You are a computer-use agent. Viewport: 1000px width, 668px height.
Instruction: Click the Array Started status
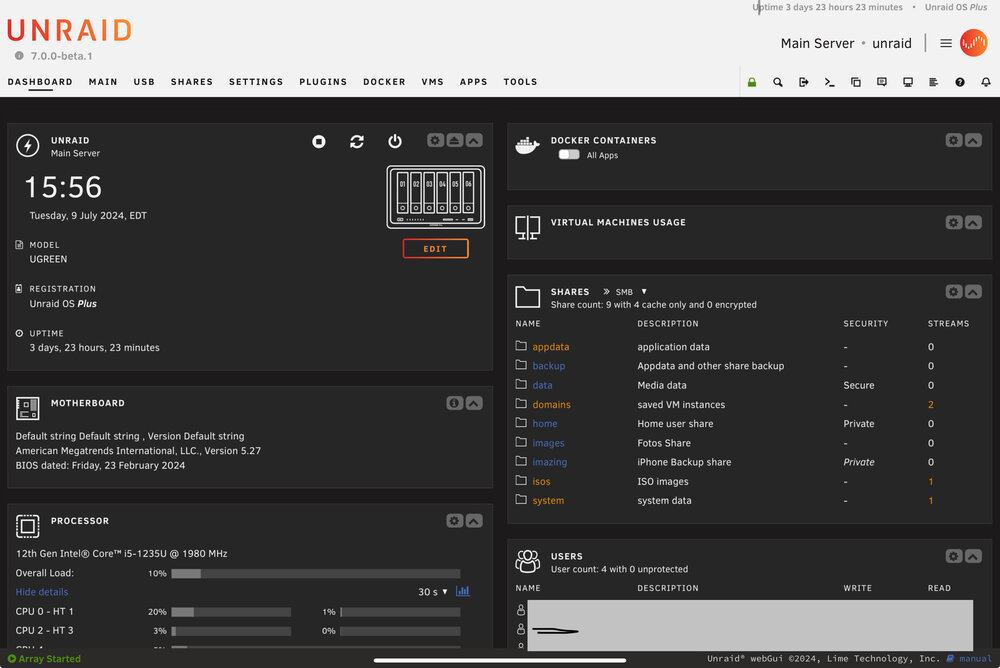click(44, 658)
